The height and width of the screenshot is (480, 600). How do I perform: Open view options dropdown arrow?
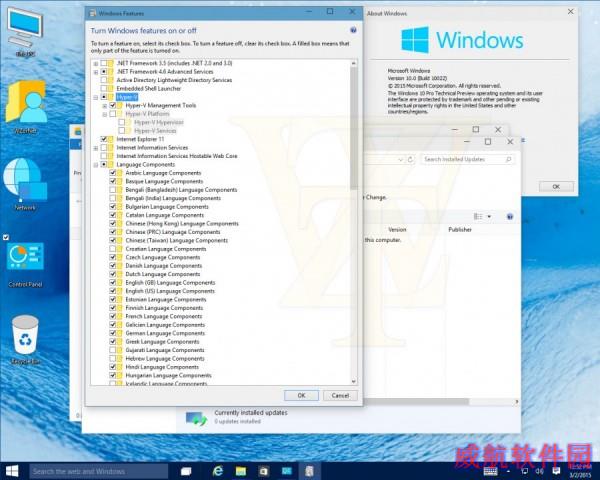coord(489,217)
